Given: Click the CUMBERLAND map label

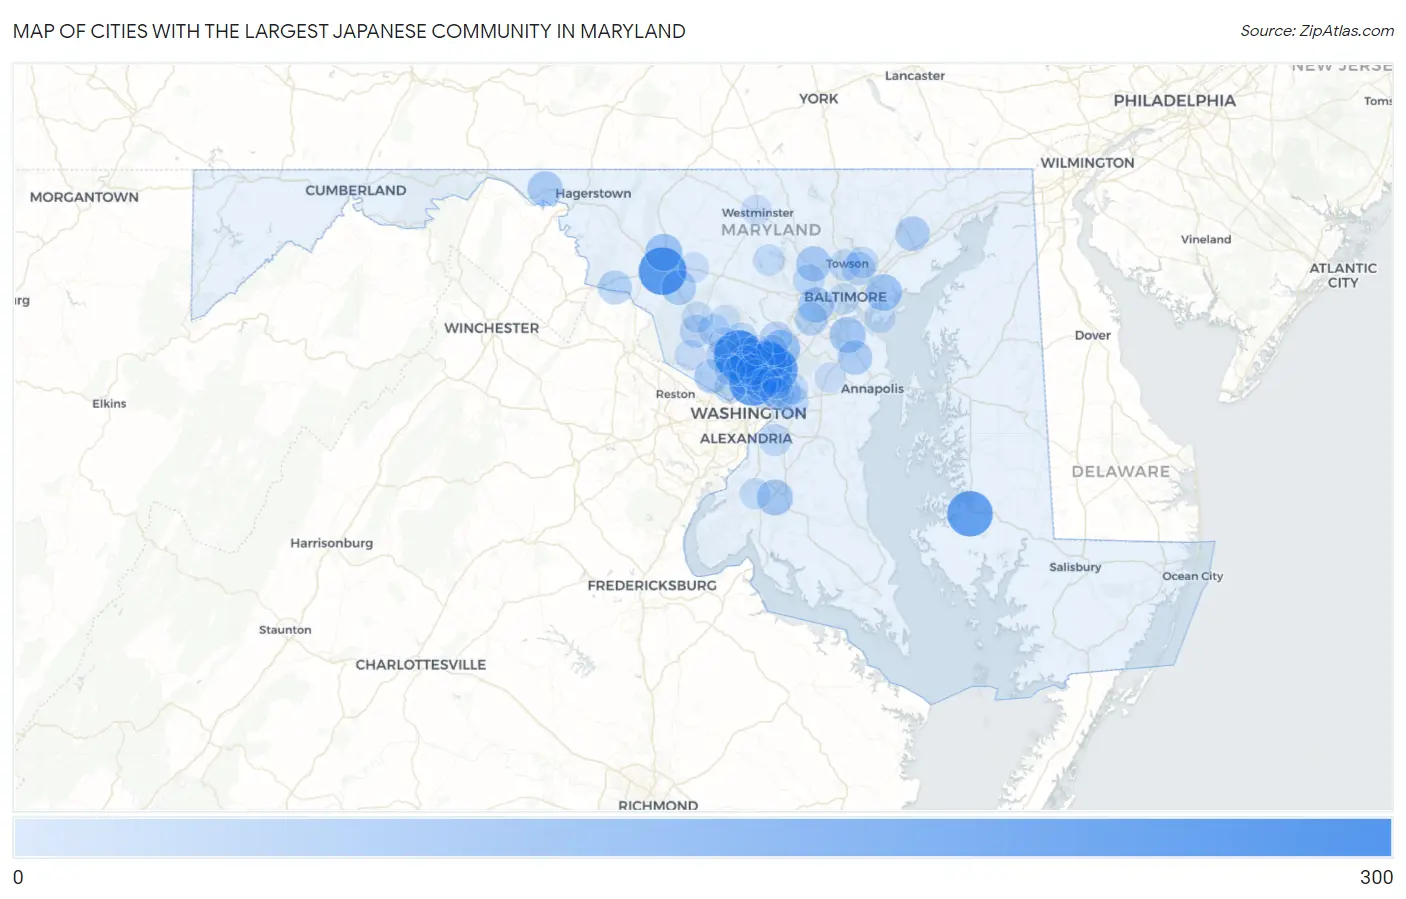Looking at the screenshot, I should (355, 190).
